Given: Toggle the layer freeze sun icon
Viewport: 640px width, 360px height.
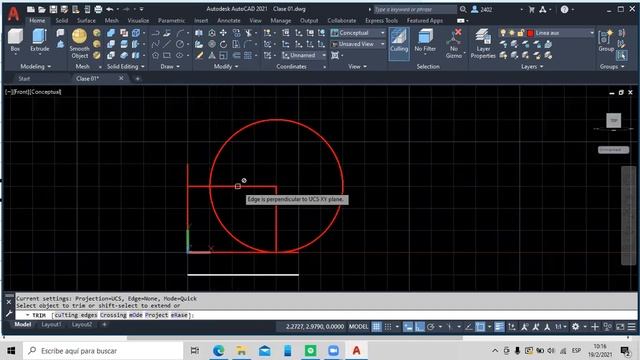Looking at the screenshot, I should 512,33.
